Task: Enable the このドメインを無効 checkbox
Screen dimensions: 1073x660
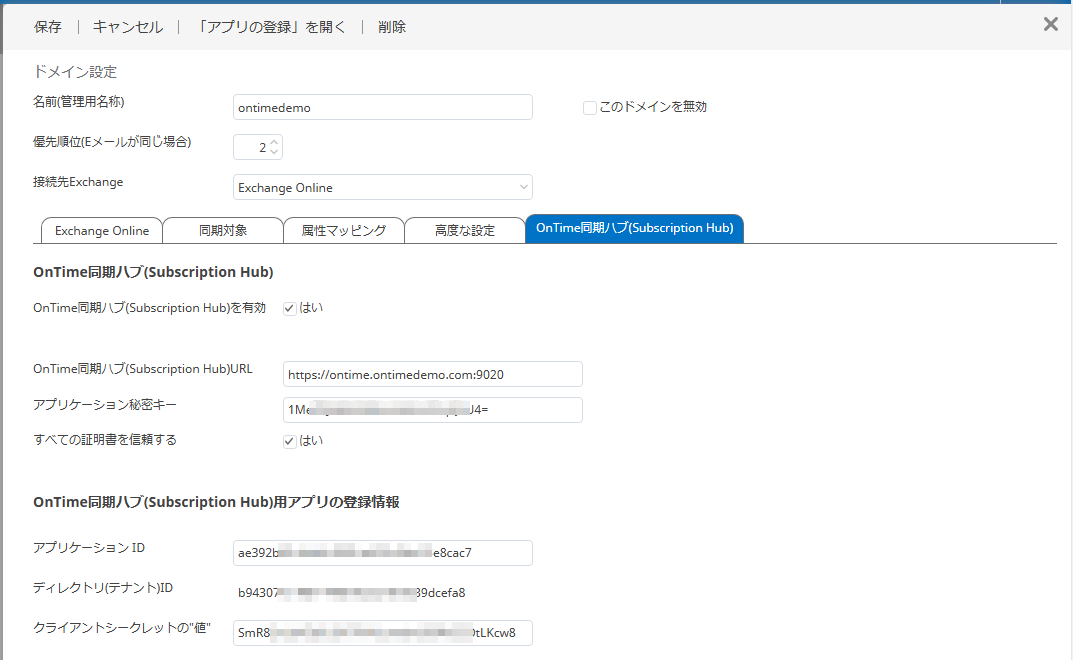Action: pos(590,108)
